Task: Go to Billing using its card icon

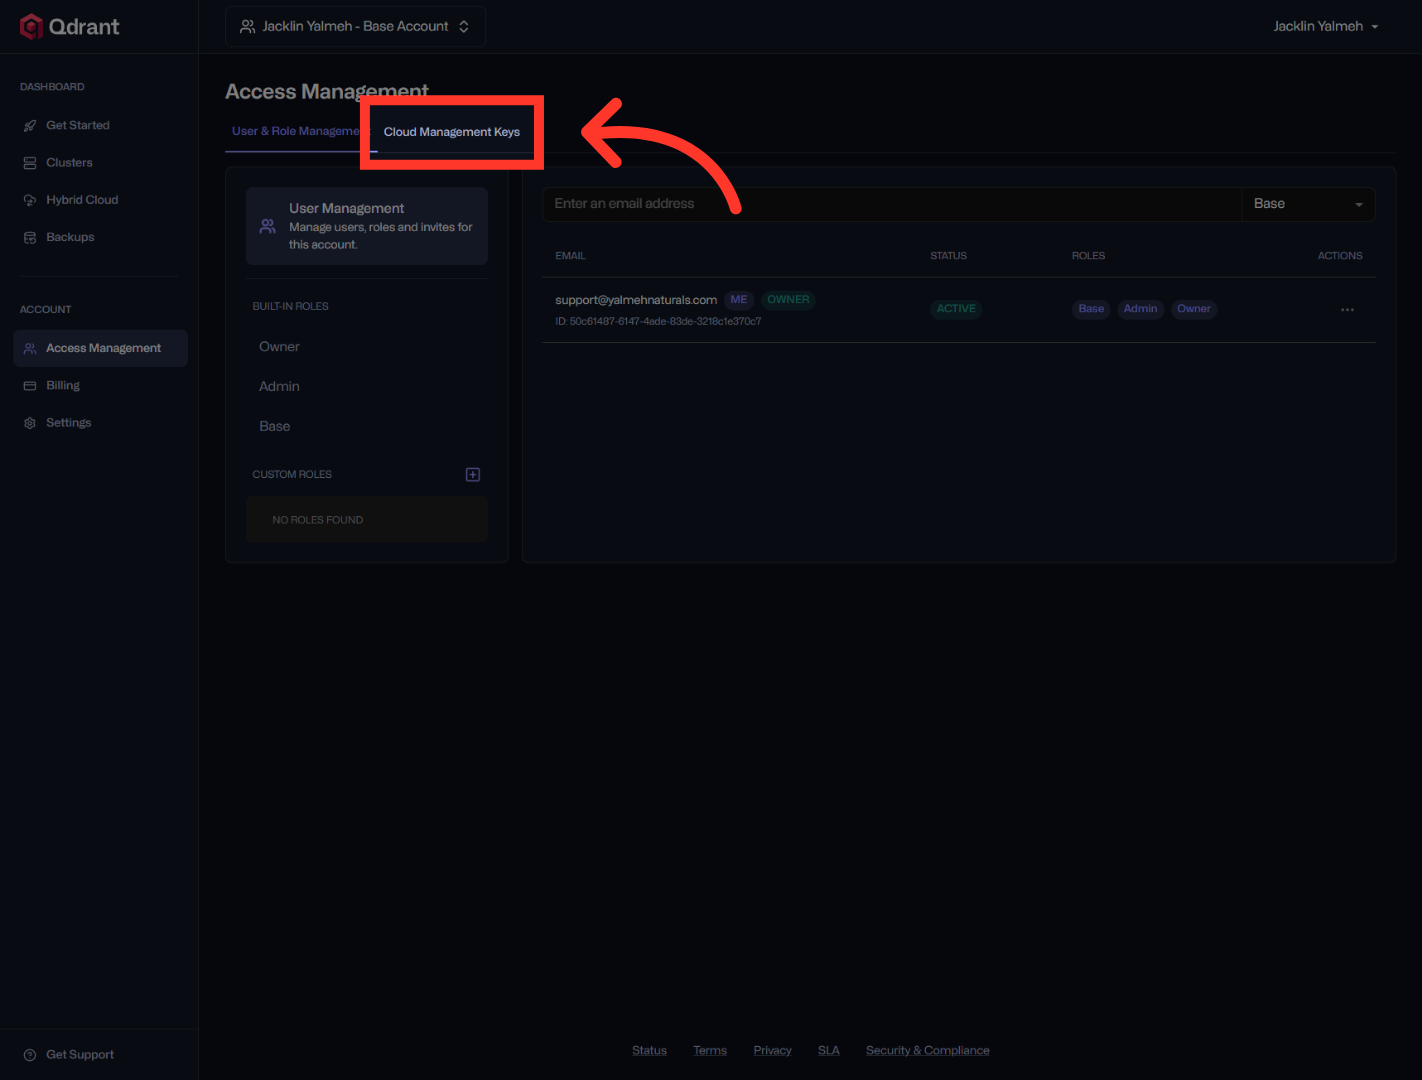Action: [x=30, y=386]
